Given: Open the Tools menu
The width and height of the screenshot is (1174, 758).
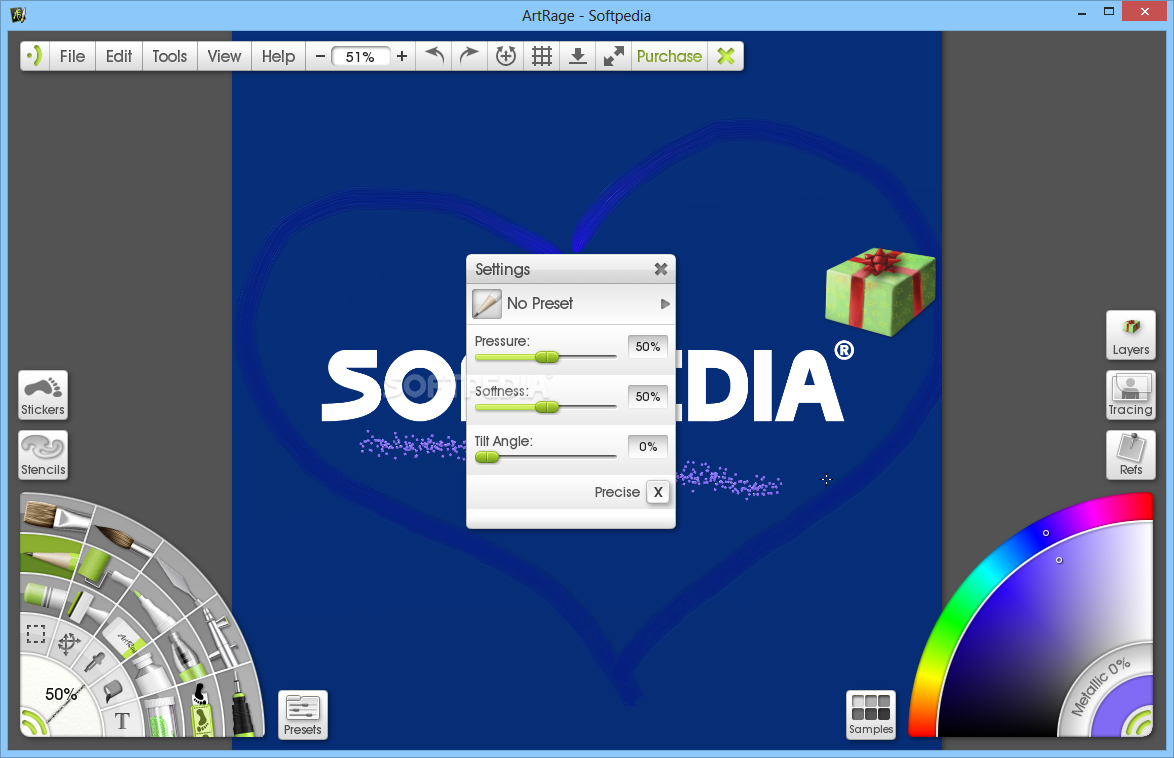Looking at the screenshot, I should coord(170,56).
